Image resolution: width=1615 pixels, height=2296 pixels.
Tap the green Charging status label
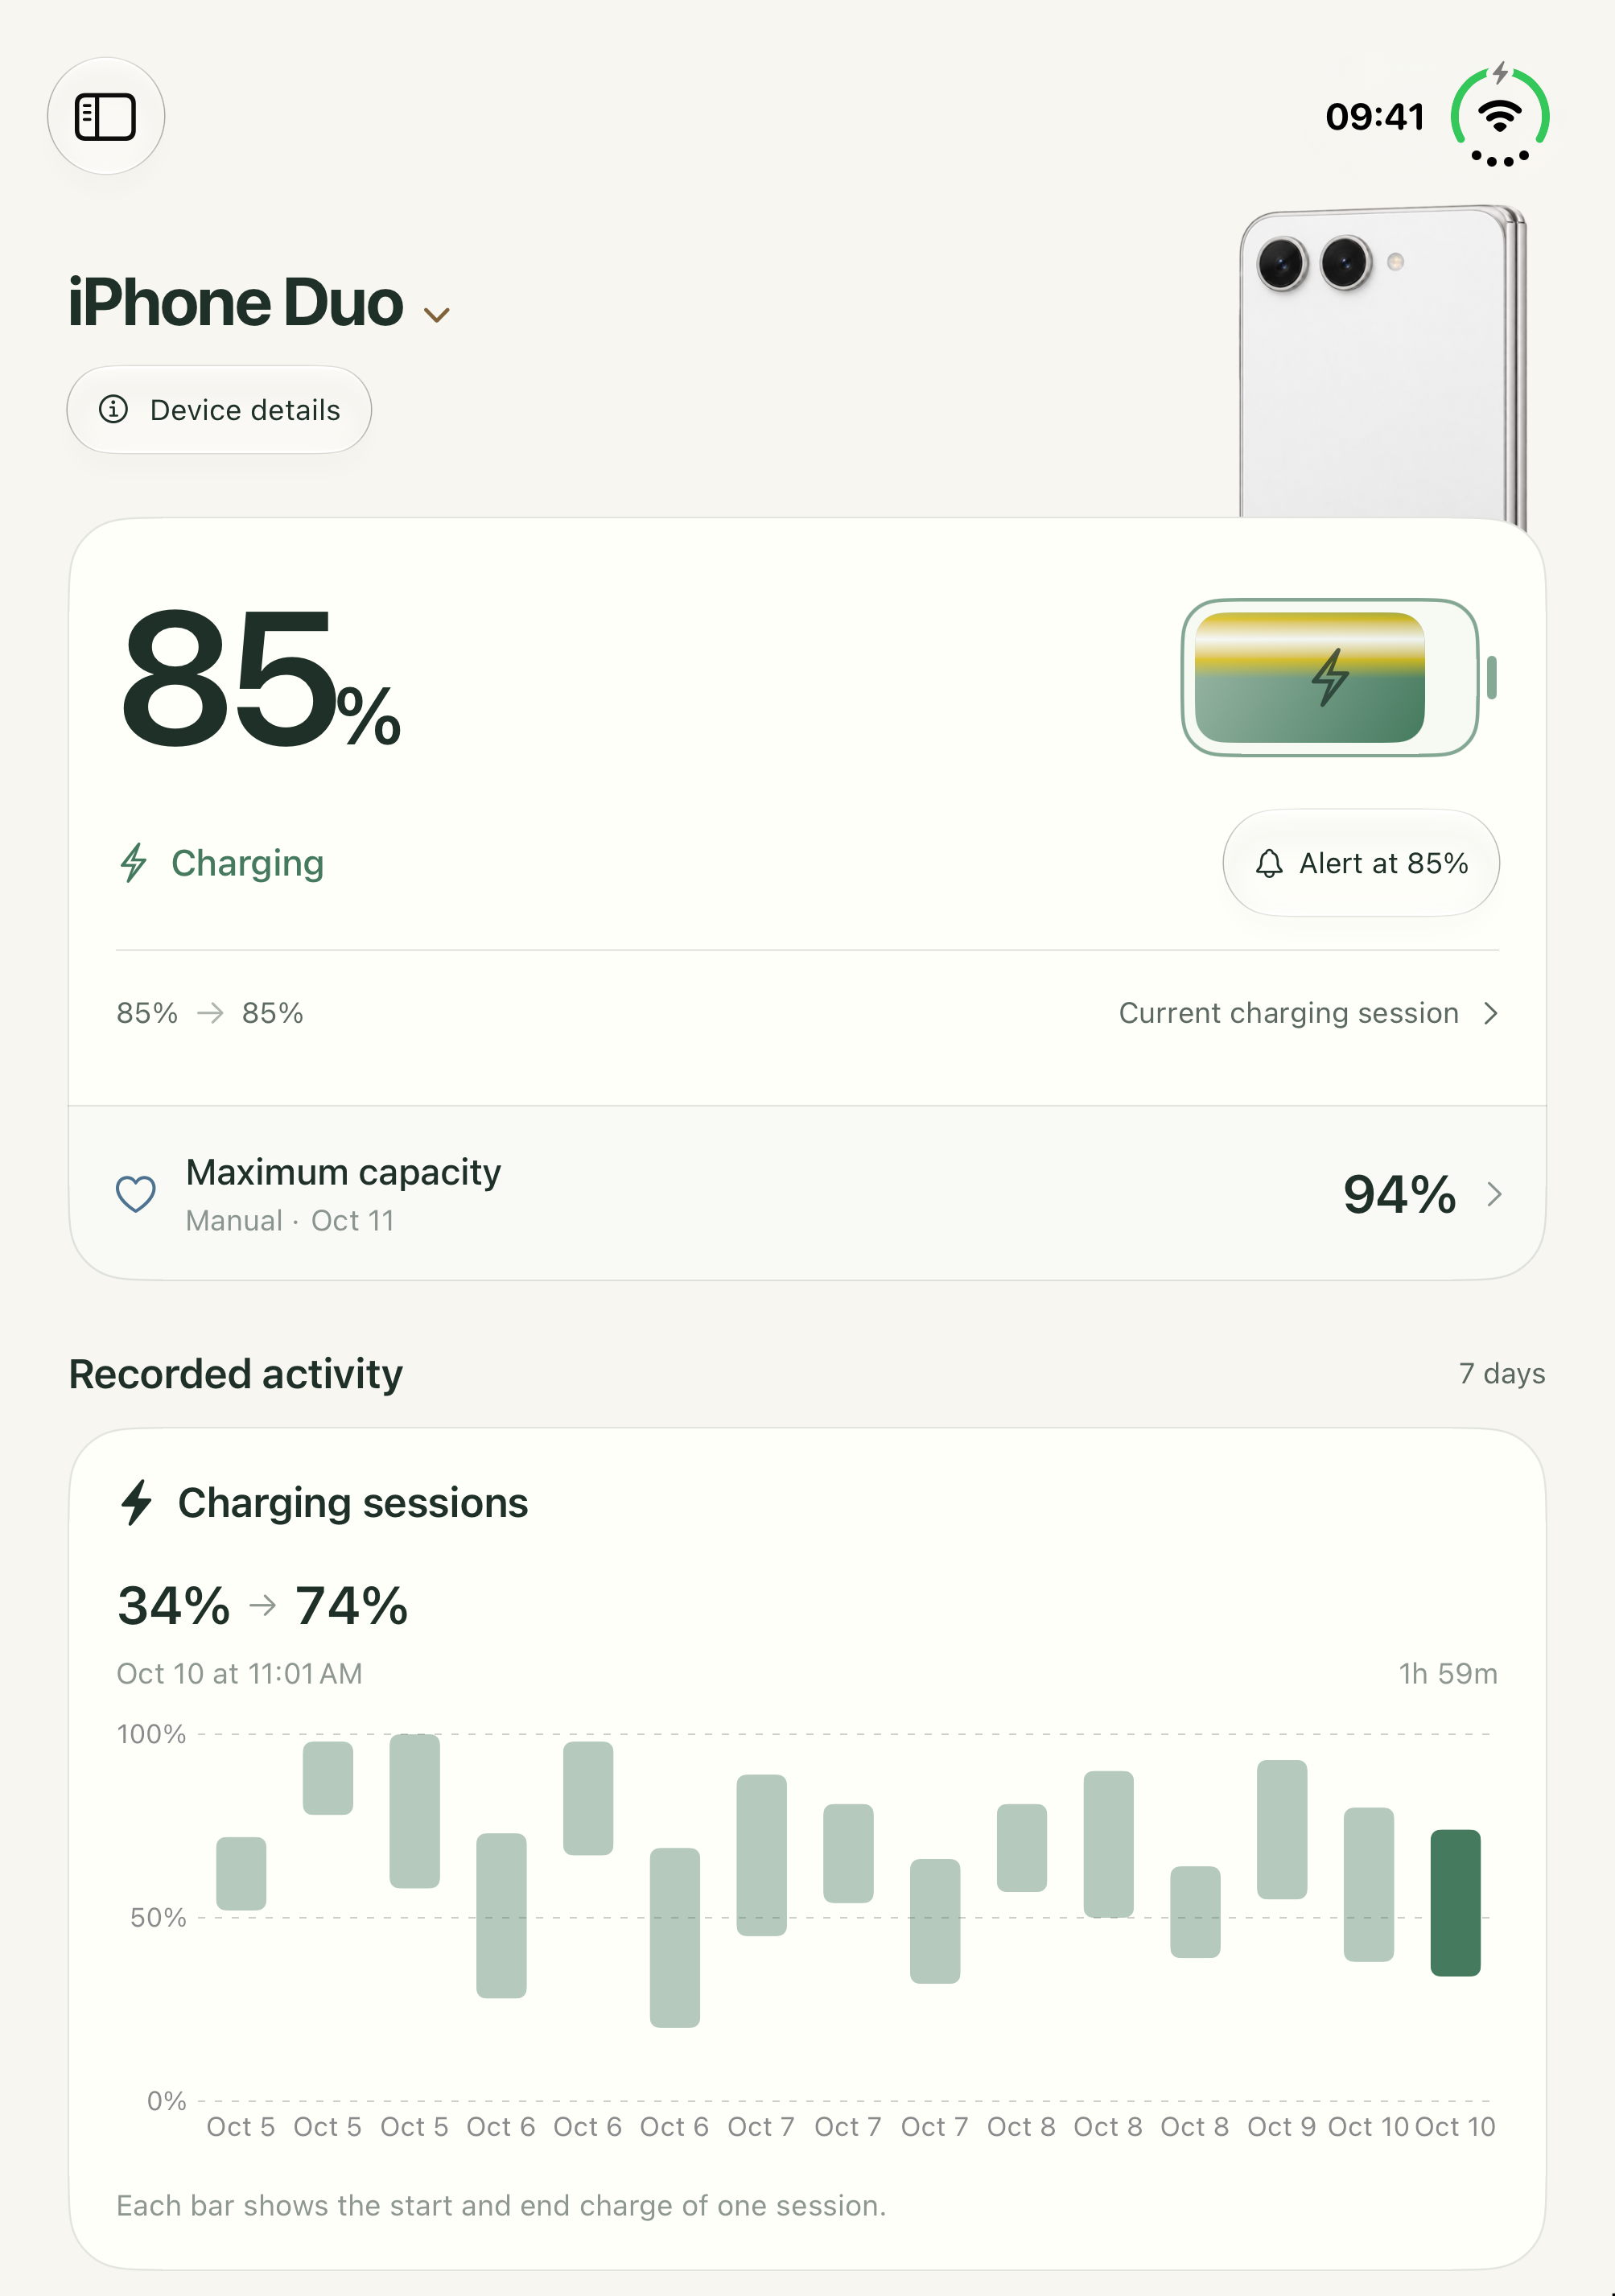[x=222, y=863]
